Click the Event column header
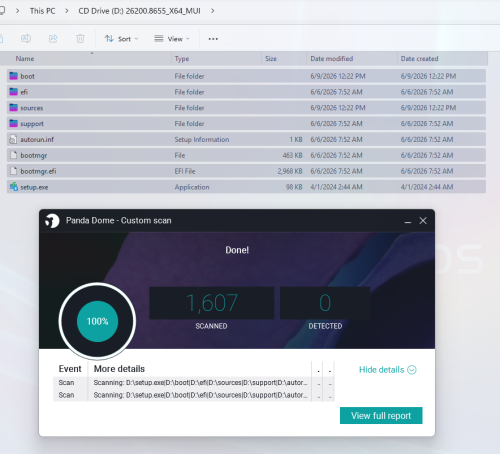 [70, 369]
